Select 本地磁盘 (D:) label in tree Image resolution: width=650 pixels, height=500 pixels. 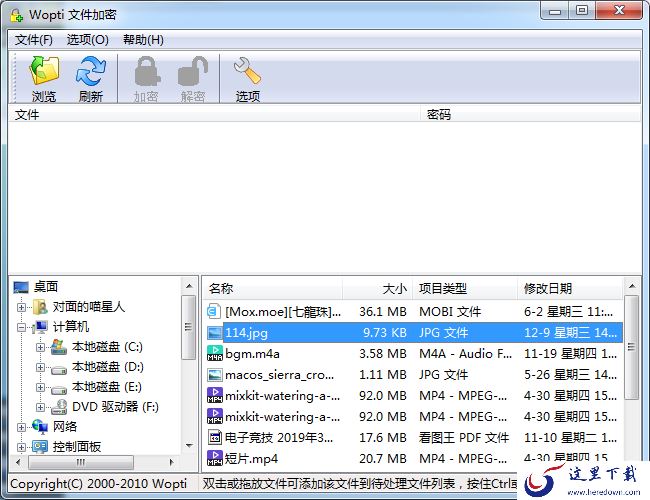tap(108, 367)
